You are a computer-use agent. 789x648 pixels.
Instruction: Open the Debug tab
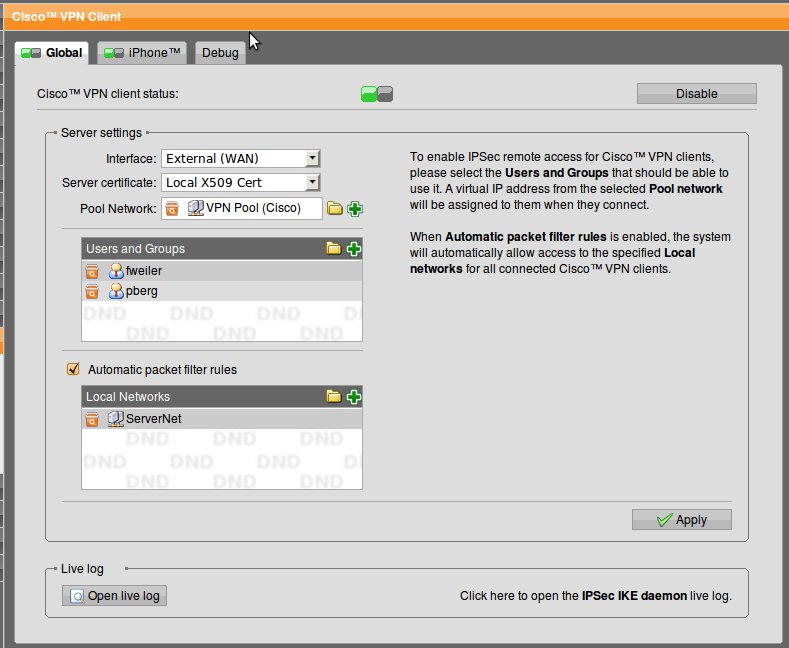coord(220,53)
